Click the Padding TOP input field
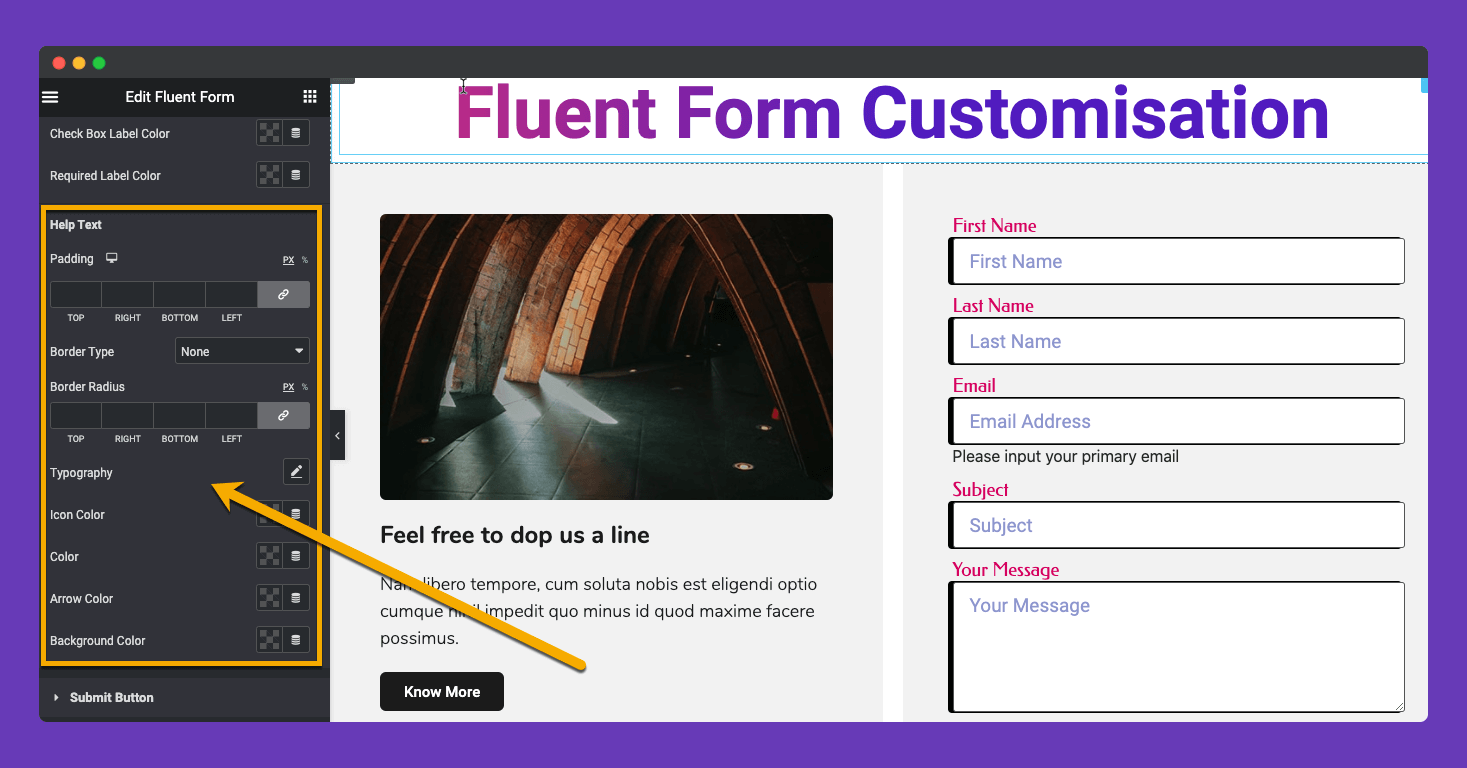Screen dimensions: 1467x768 point(76,295)
